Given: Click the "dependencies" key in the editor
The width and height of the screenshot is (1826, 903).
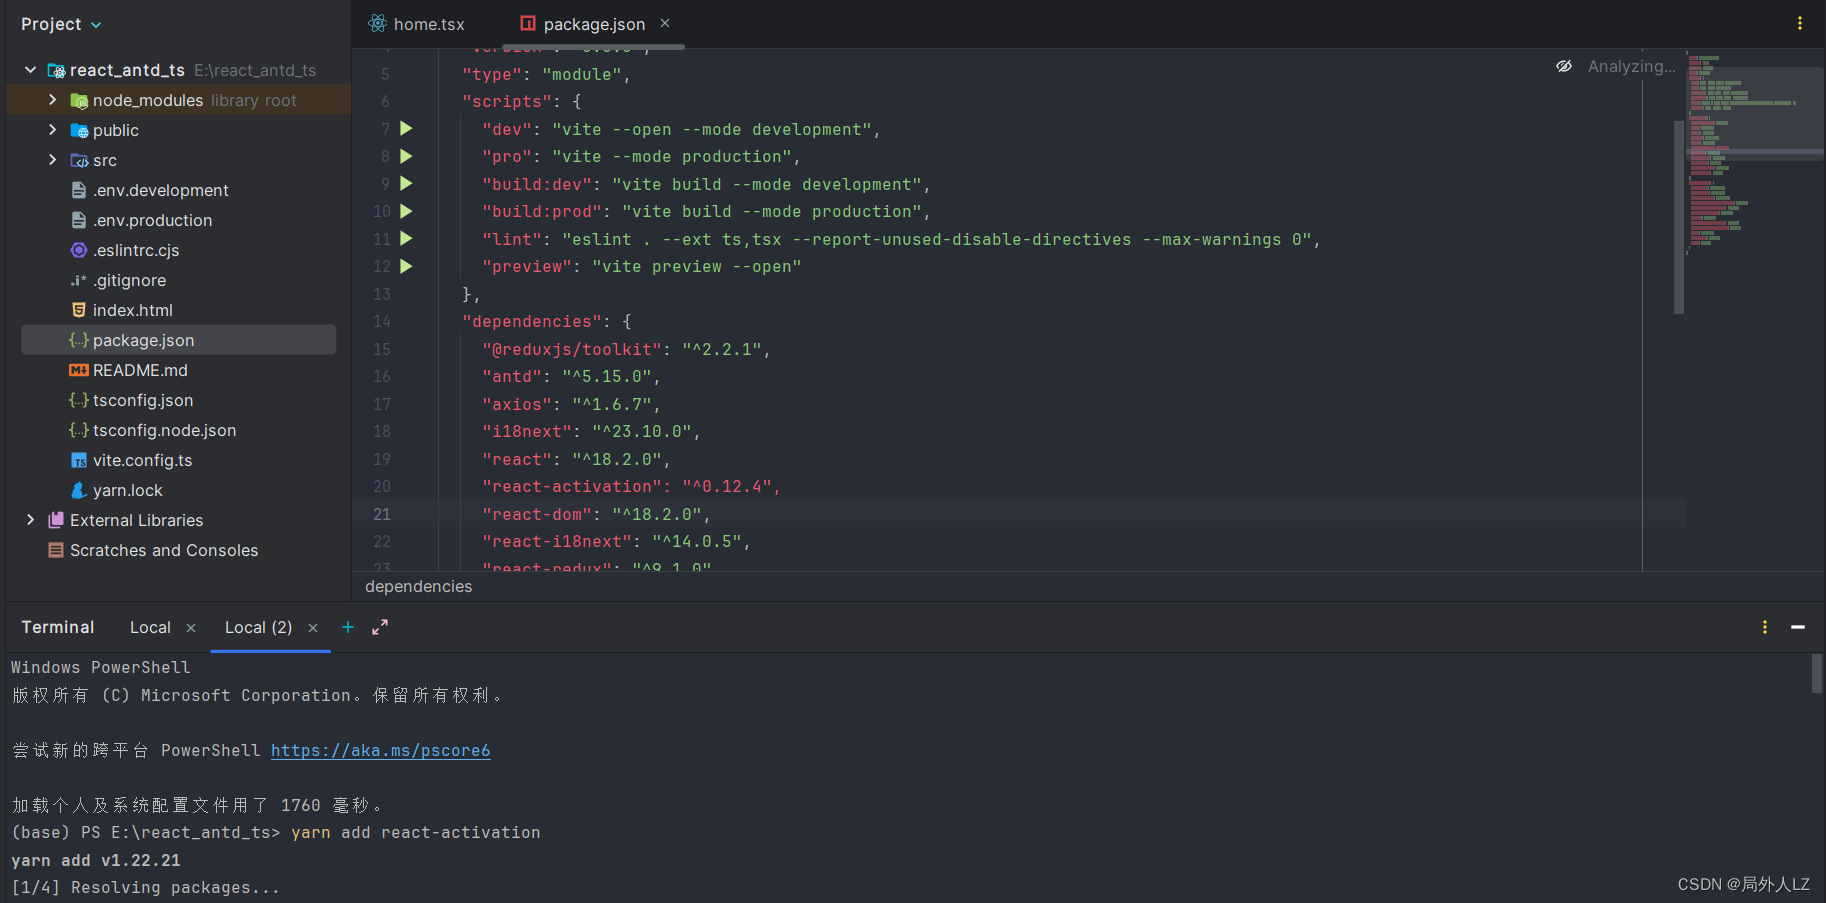Looking at the screenshot, I should click(532, 321).
